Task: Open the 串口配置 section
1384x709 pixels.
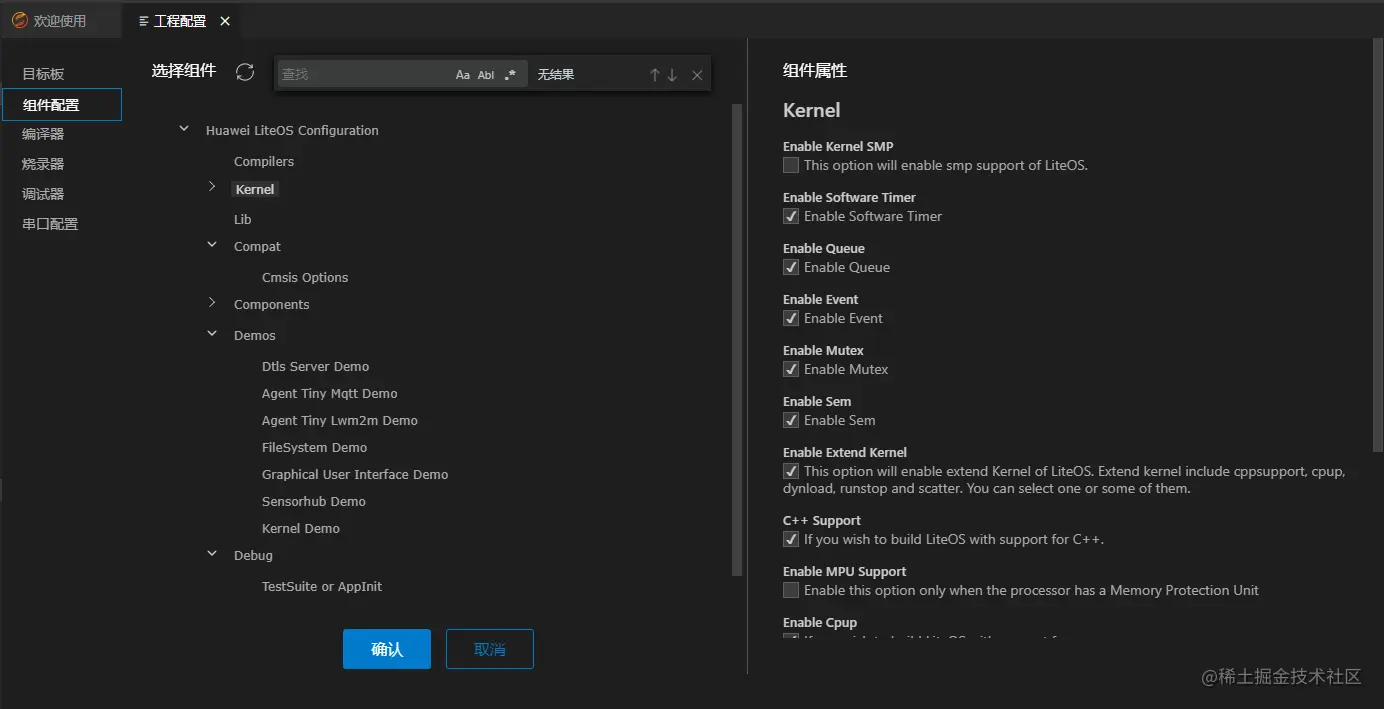Action: tap(50, 224)
